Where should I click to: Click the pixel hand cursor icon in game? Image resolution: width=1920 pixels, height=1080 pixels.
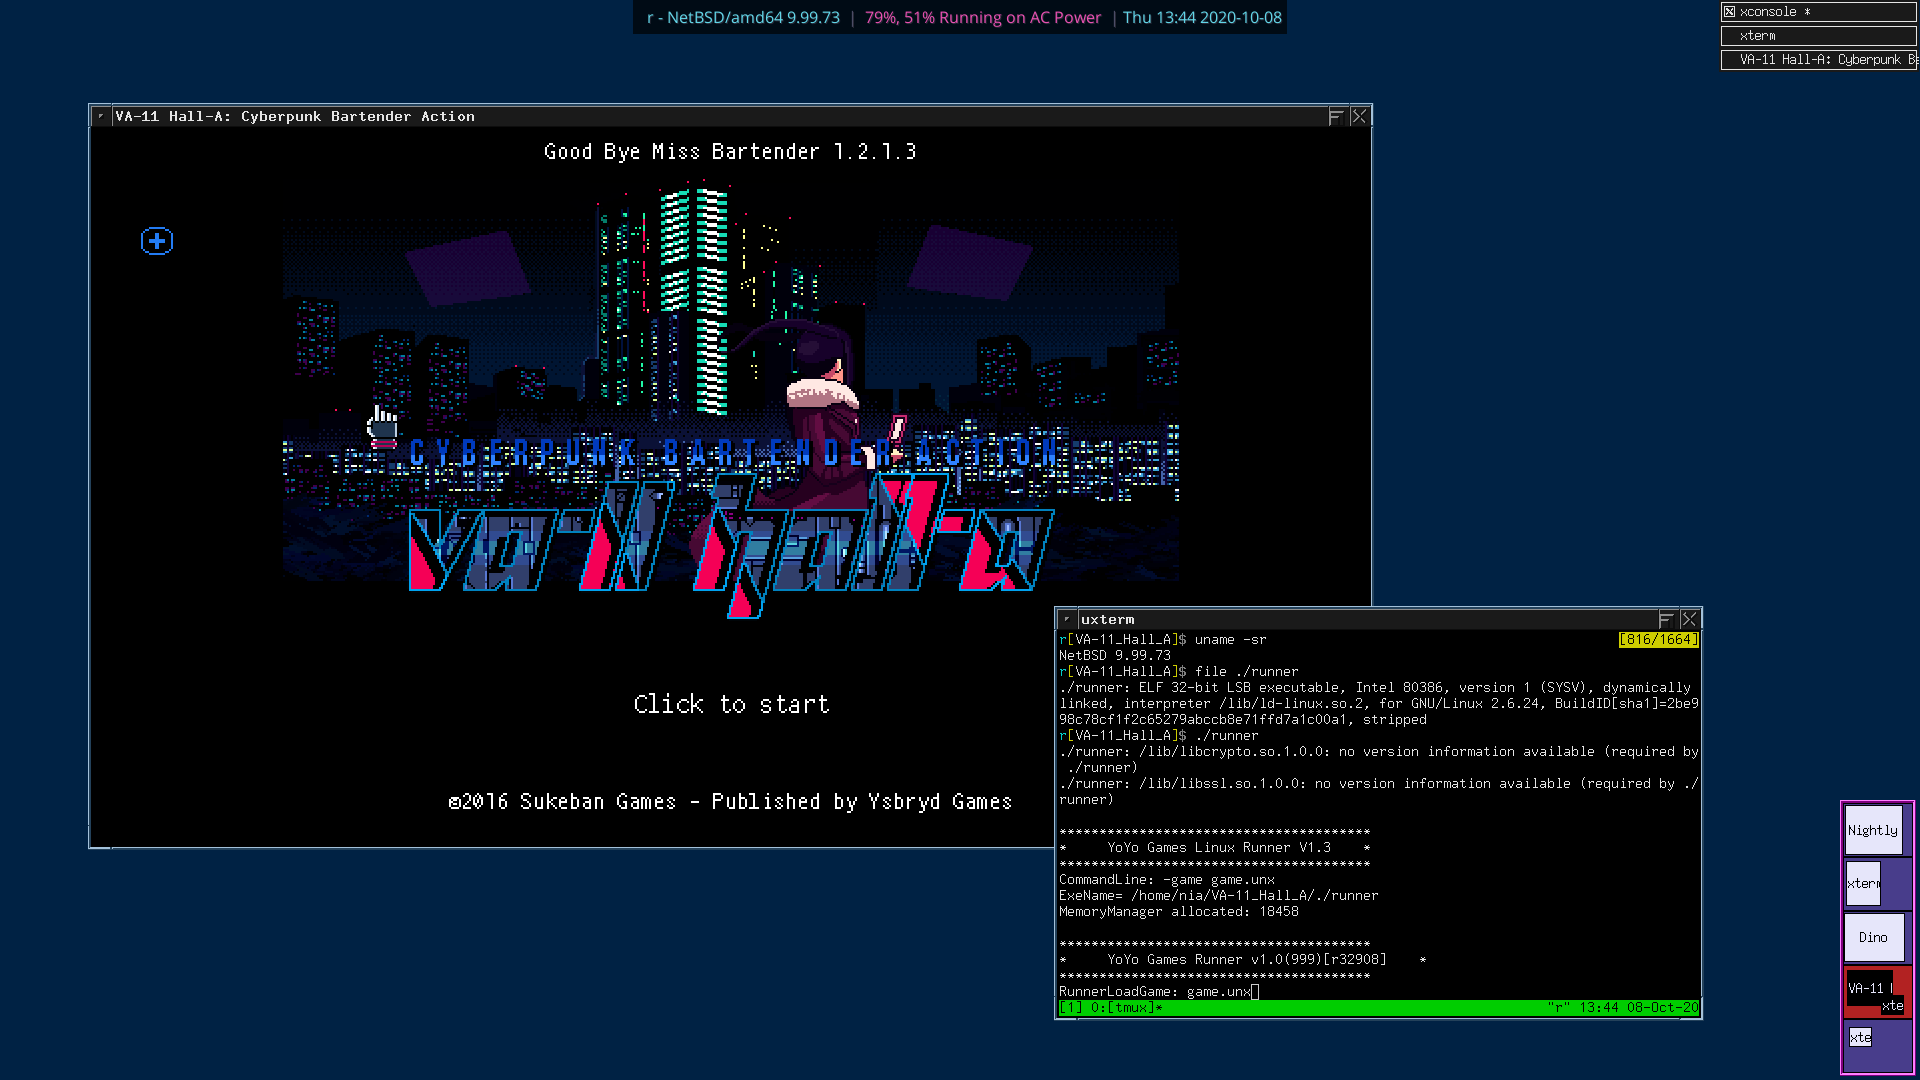382,426
